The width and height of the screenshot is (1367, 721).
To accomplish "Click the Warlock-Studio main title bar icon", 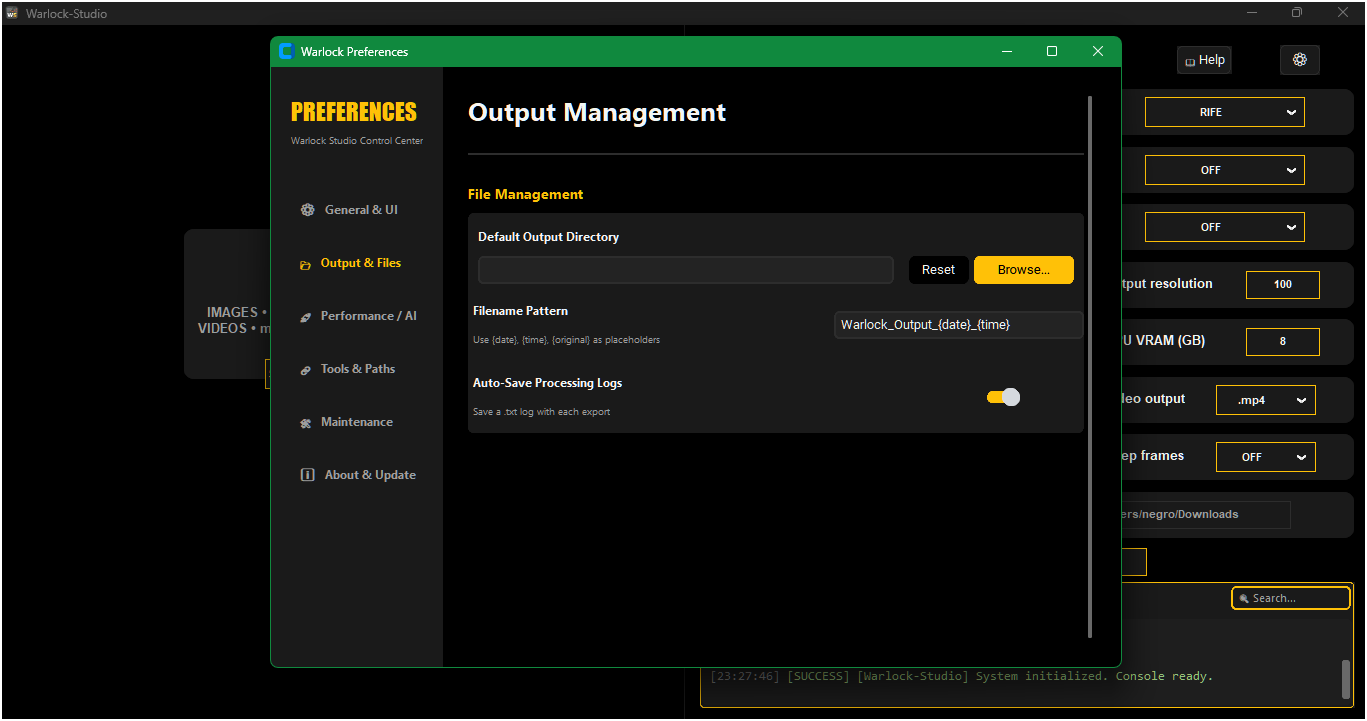I will (x=12, y=13).
